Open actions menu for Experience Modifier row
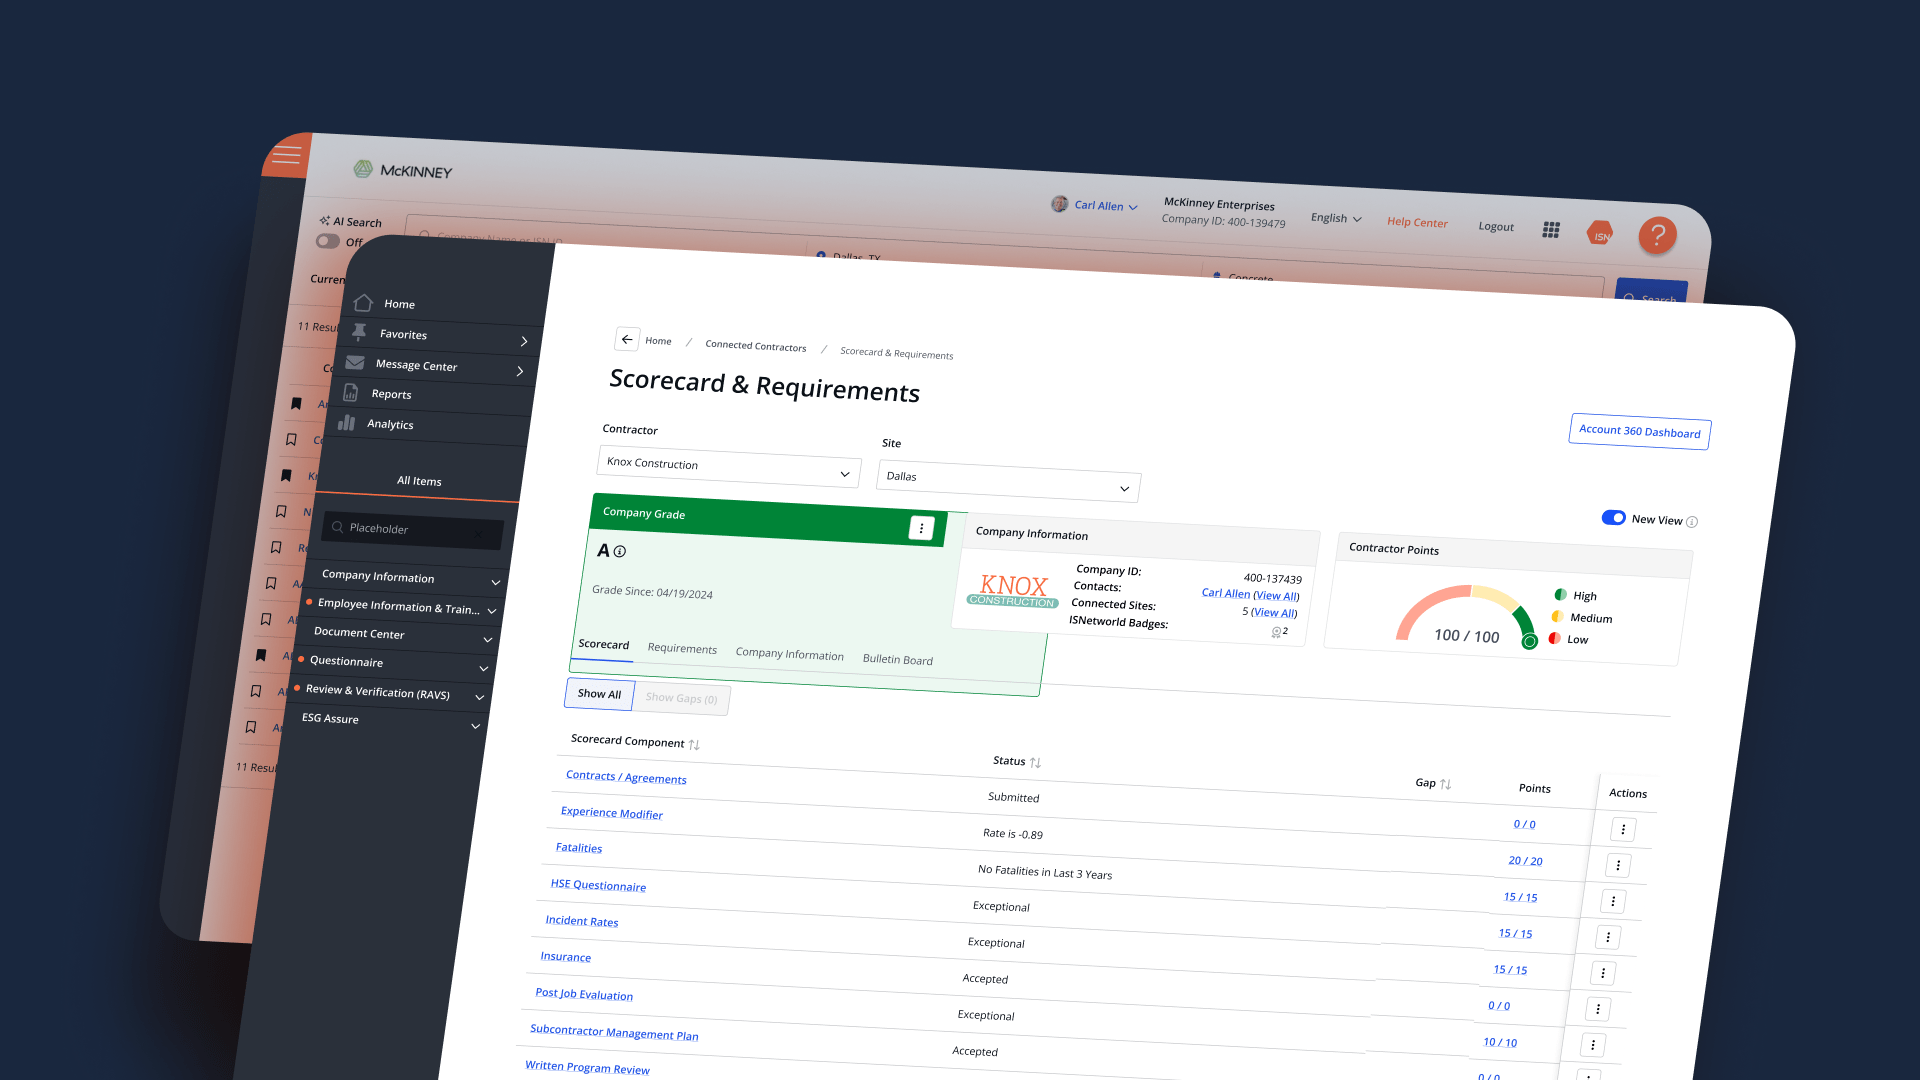Image resolution: width=1920 pixels, height=1081 pixels. pyautogui.click(x=1618, y=866)
